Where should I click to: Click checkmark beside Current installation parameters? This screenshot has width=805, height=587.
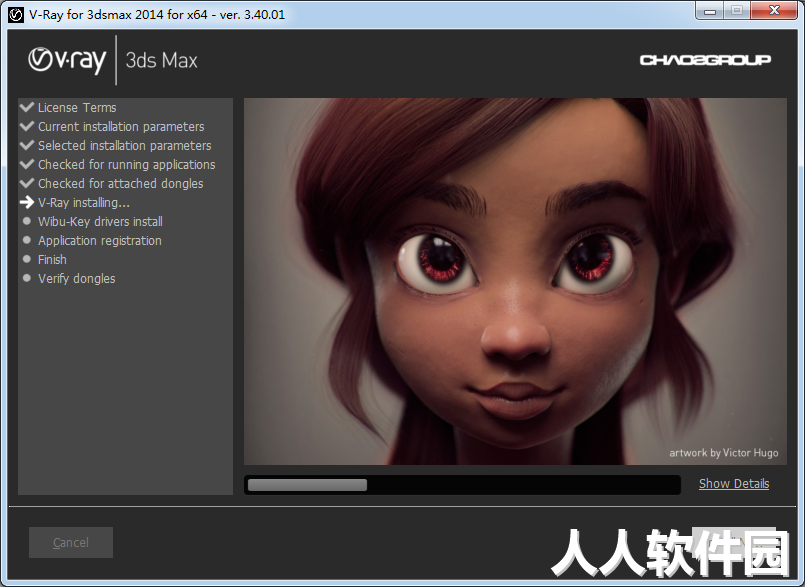click(x=27, y=126)
